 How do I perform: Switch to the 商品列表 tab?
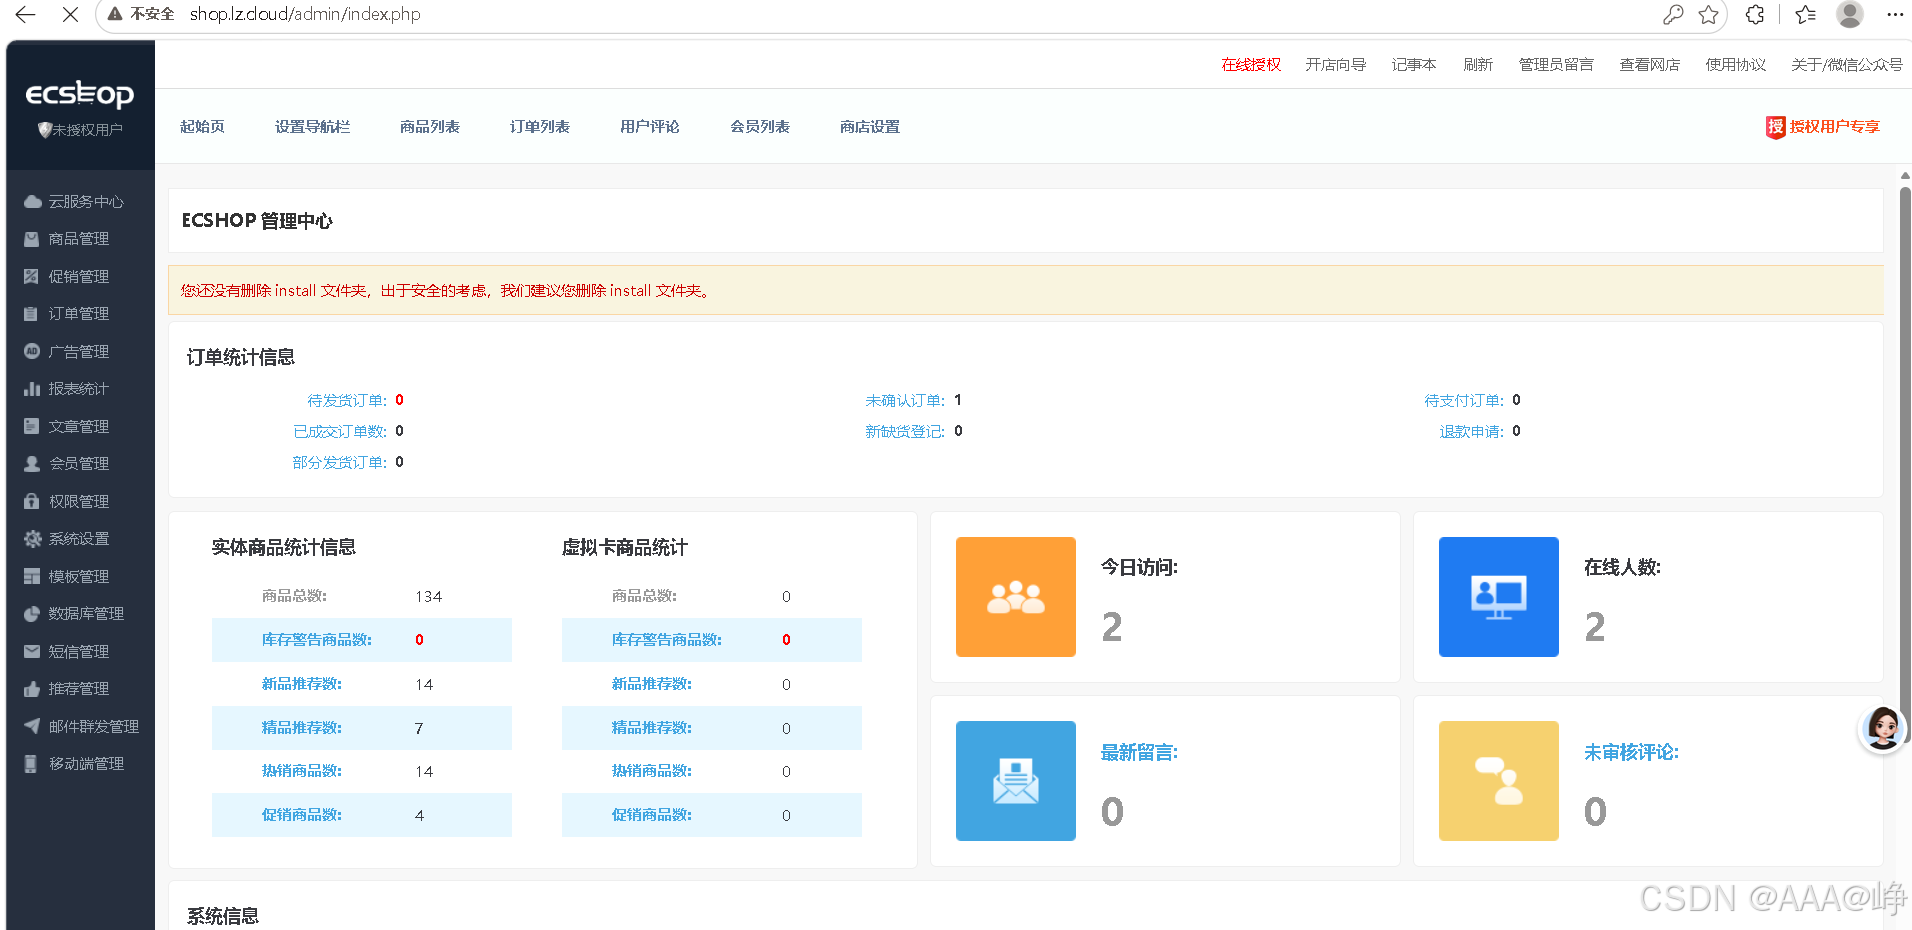[430, 127]
